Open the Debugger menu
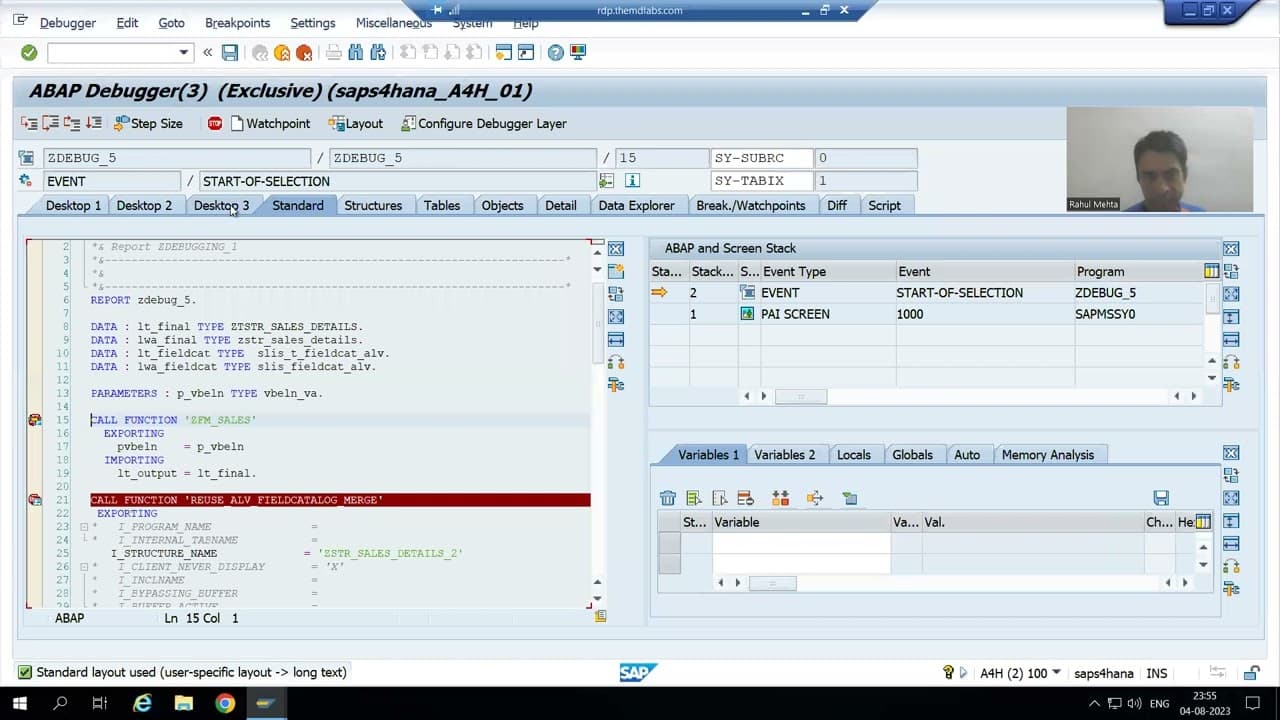This screenshot has width=1280, height=720. click(68, 23)
